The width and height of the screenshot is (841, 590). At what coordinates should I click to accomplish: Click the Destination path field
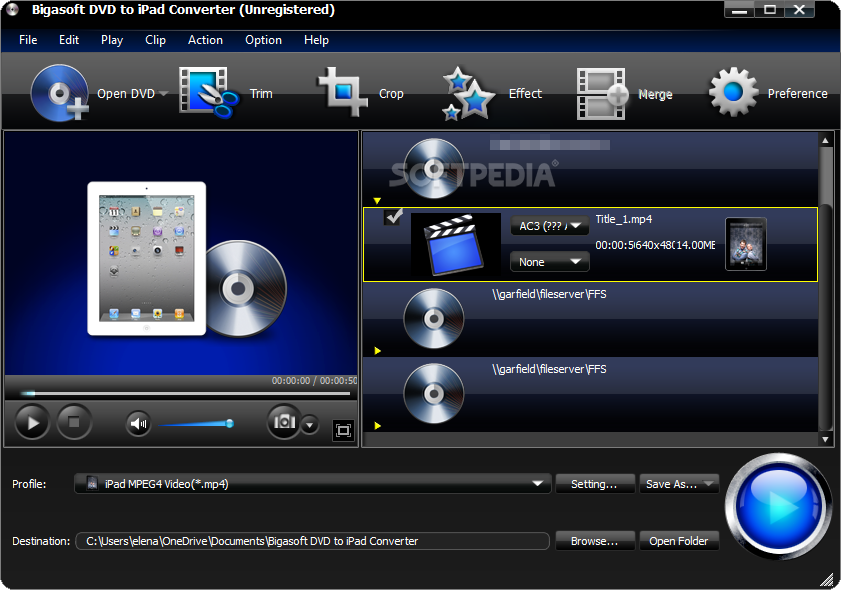(313, 541)
